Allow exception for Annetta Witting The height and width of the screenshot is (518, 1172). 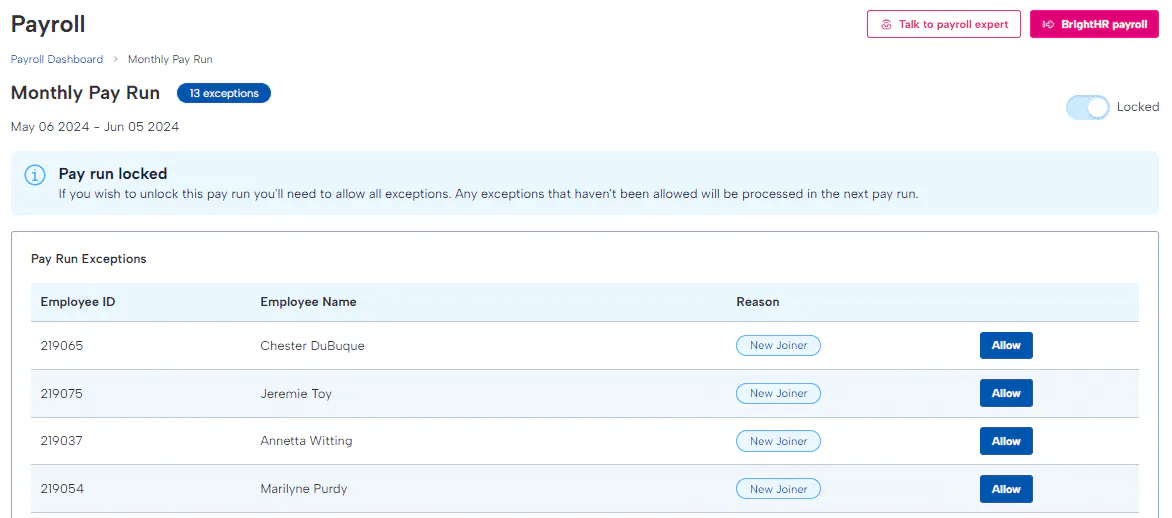[x=1005, y=441]
